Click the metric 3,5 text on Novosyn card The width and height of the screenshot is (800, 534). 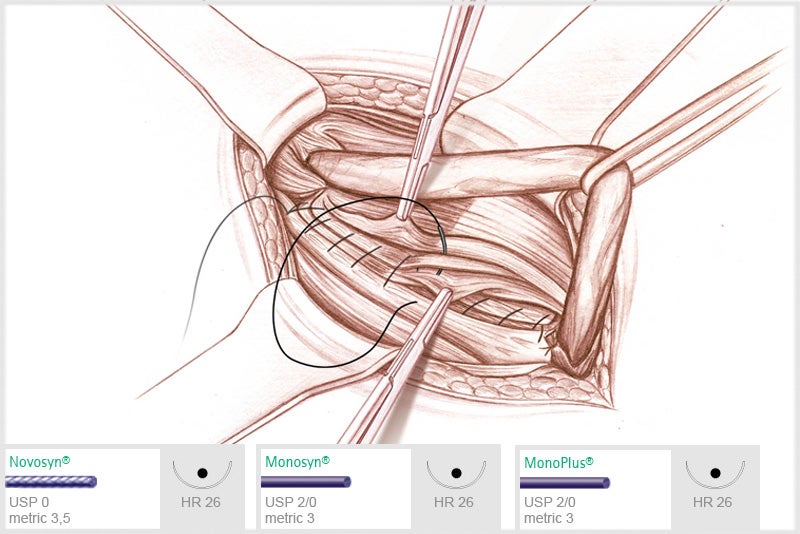pyautogui.click(x=40, y=518)
